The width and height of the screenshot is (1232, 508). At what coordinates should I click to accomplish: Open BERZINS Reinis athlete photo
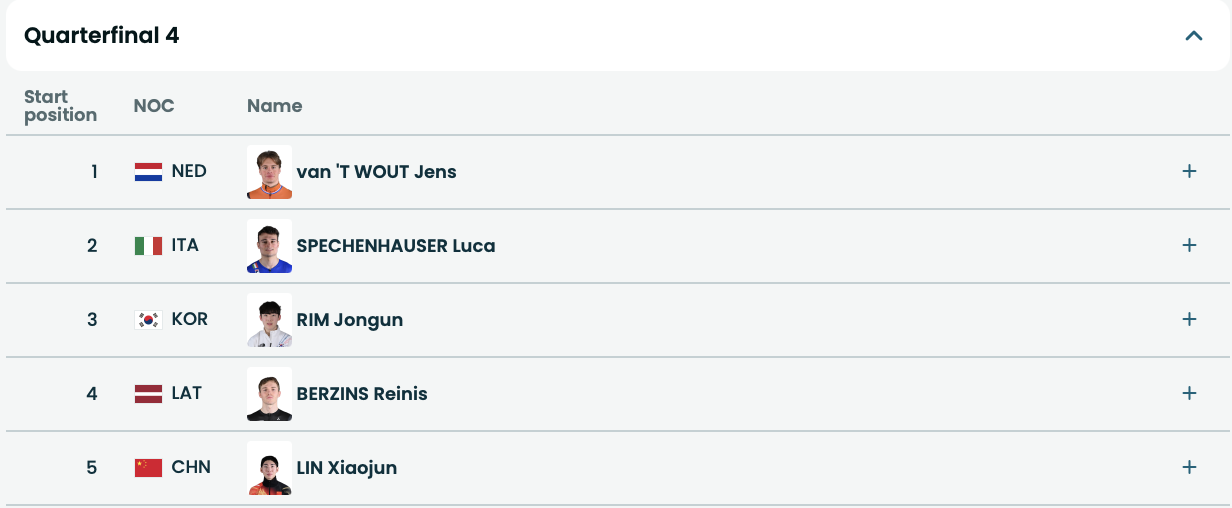pos(269,394)
